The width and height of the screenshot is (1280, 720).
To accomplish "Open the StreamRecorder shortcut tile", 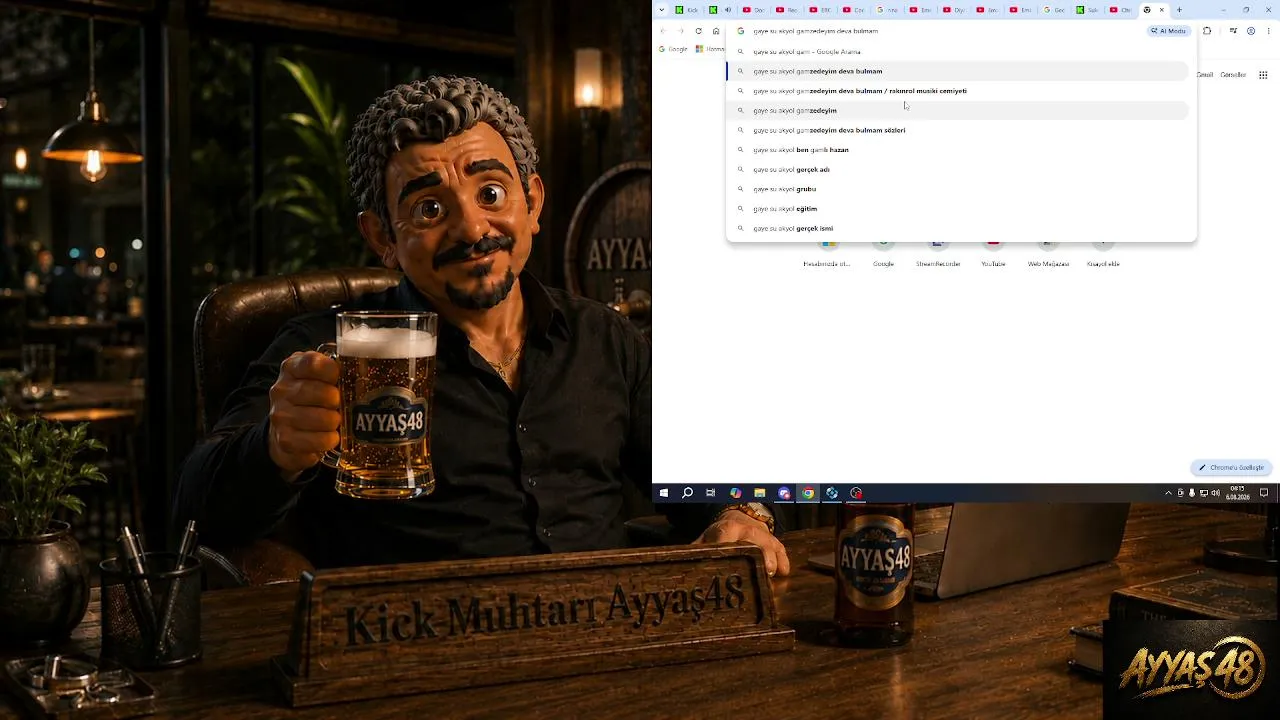I will (938, 254).
